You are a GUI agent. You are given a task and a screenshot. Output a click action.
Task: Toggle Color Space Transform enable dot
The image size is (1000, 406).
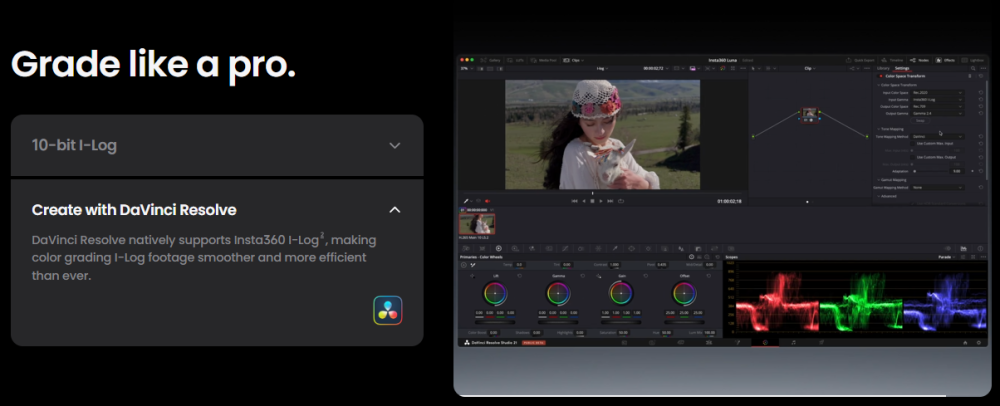coord(881,76)
